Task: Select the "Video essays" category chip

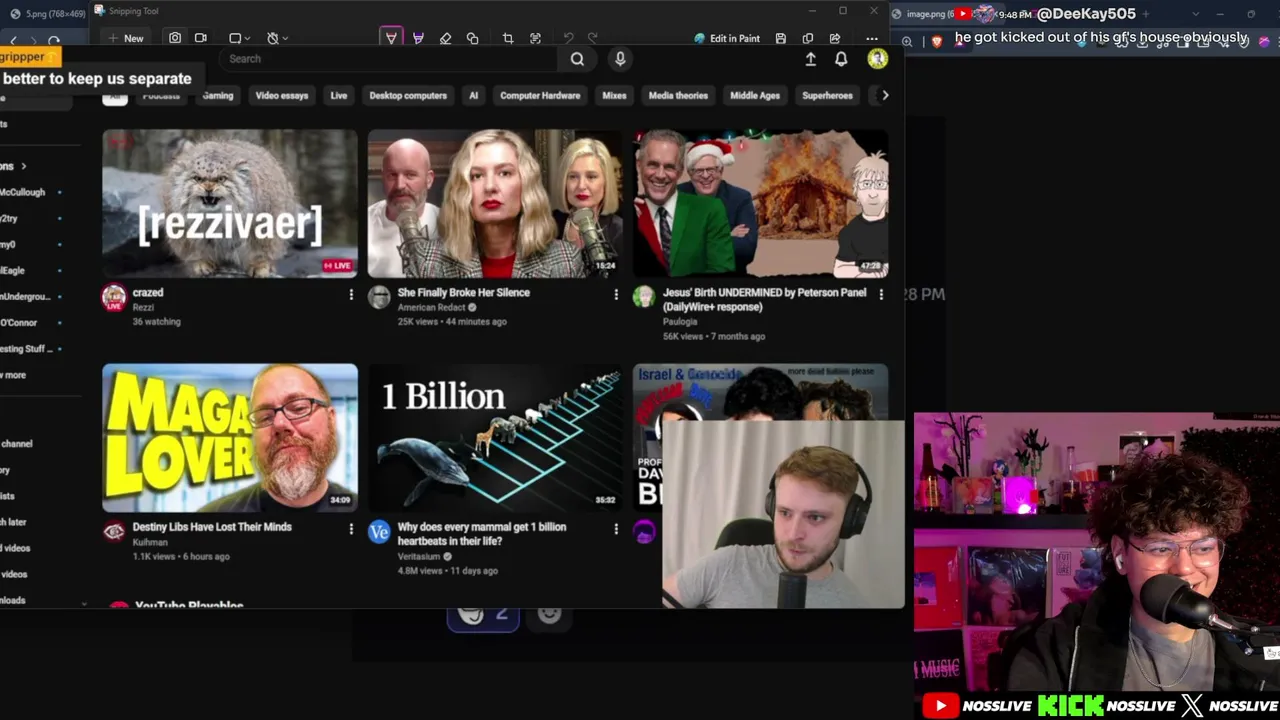Action: point(282,96)
